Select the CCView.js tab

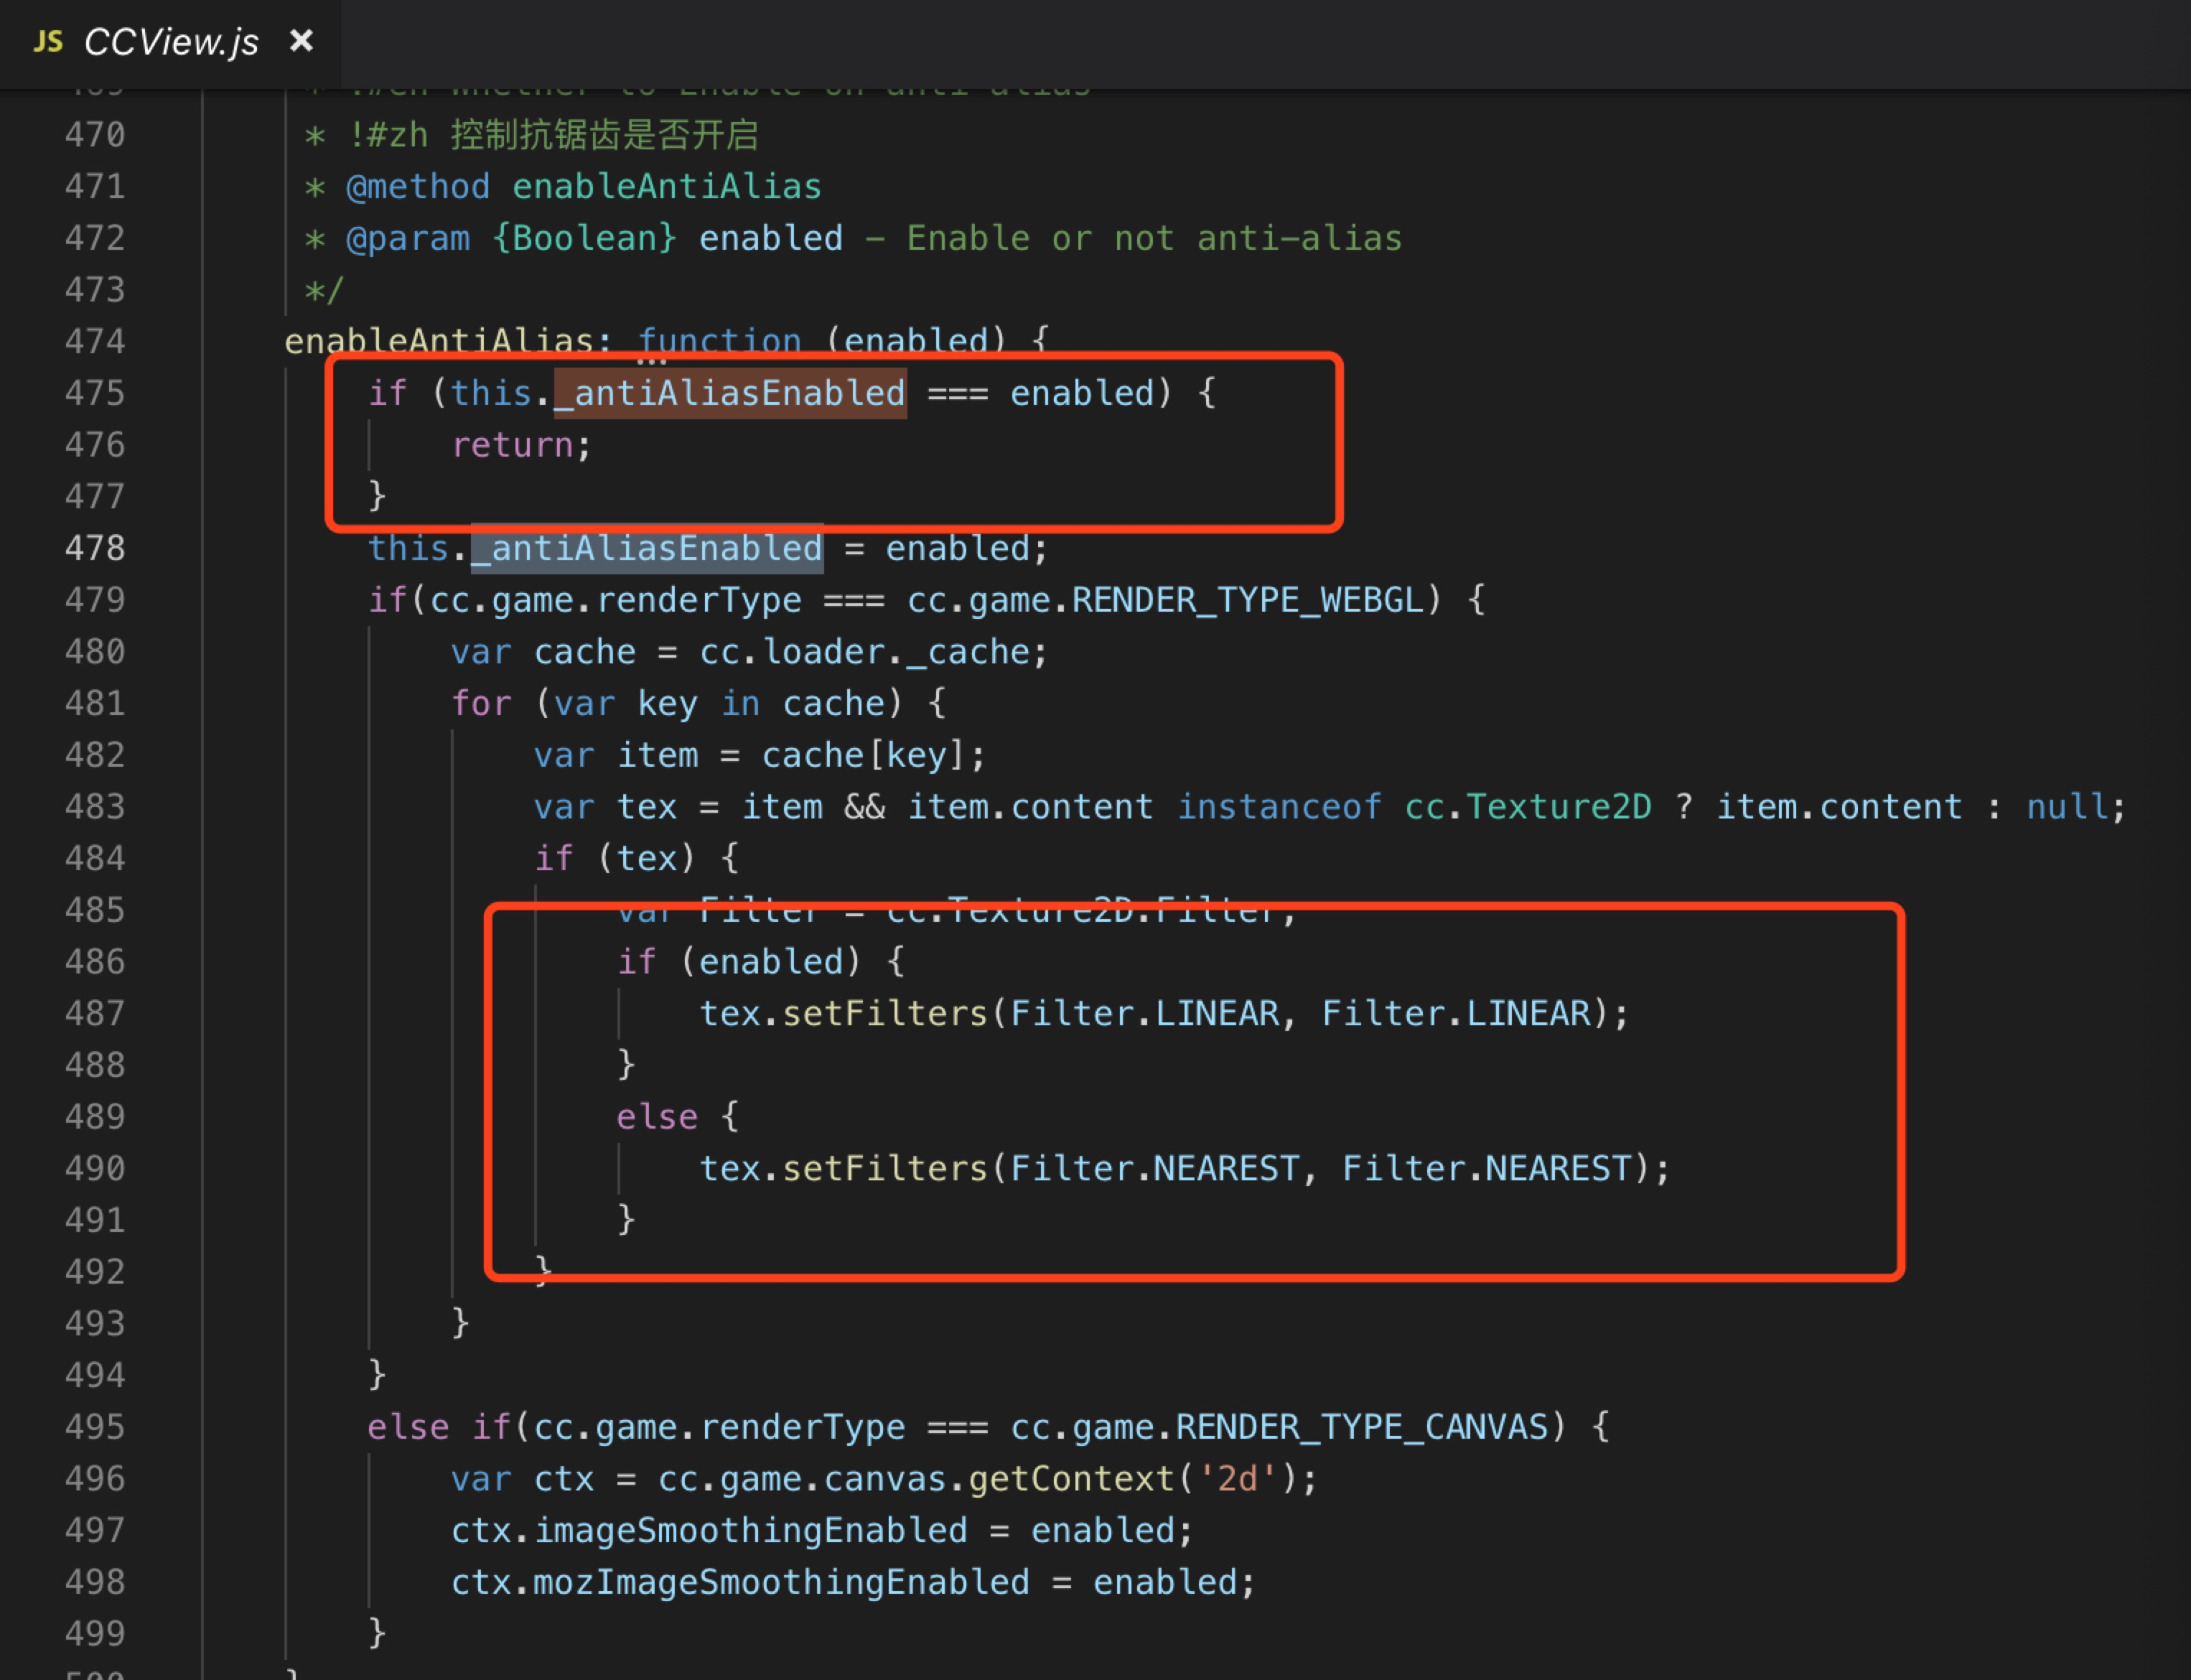click(171, 42)
